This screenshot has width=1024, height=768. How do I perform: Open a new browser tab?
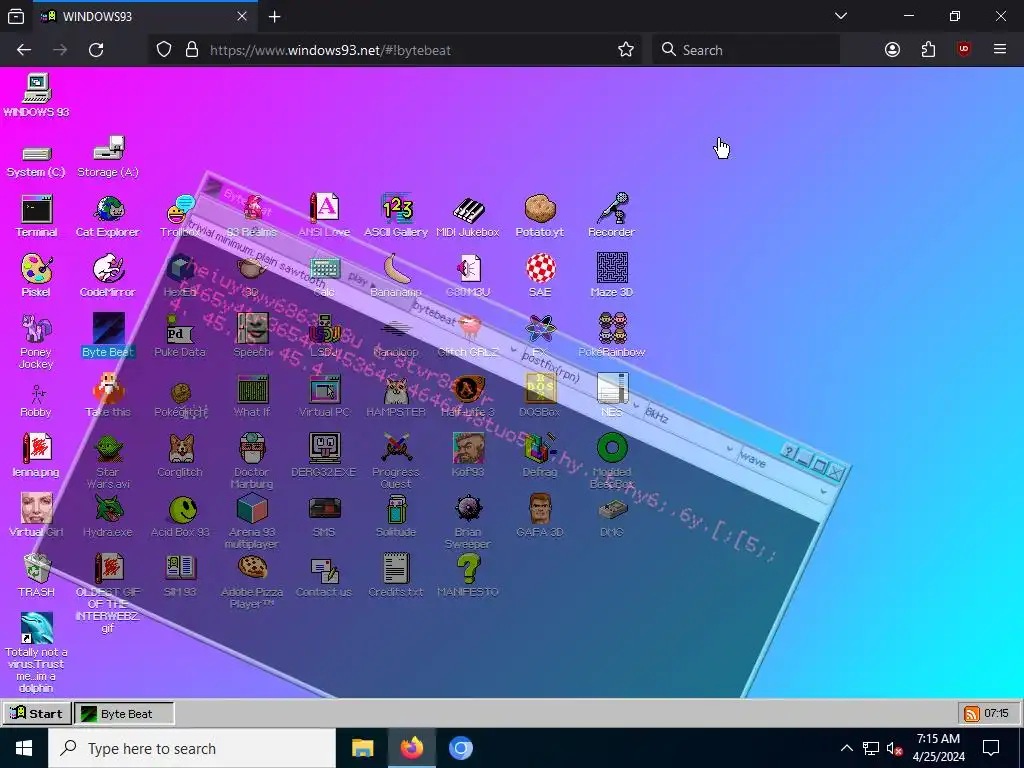pos(275,17)
